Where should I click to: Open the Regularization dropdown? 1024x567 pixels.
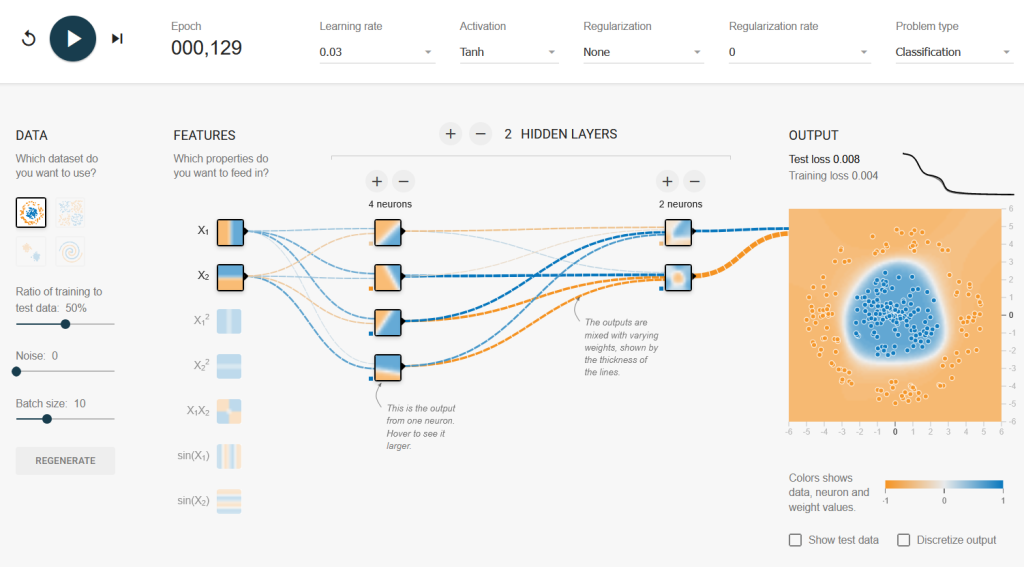(x=643, y=52)
